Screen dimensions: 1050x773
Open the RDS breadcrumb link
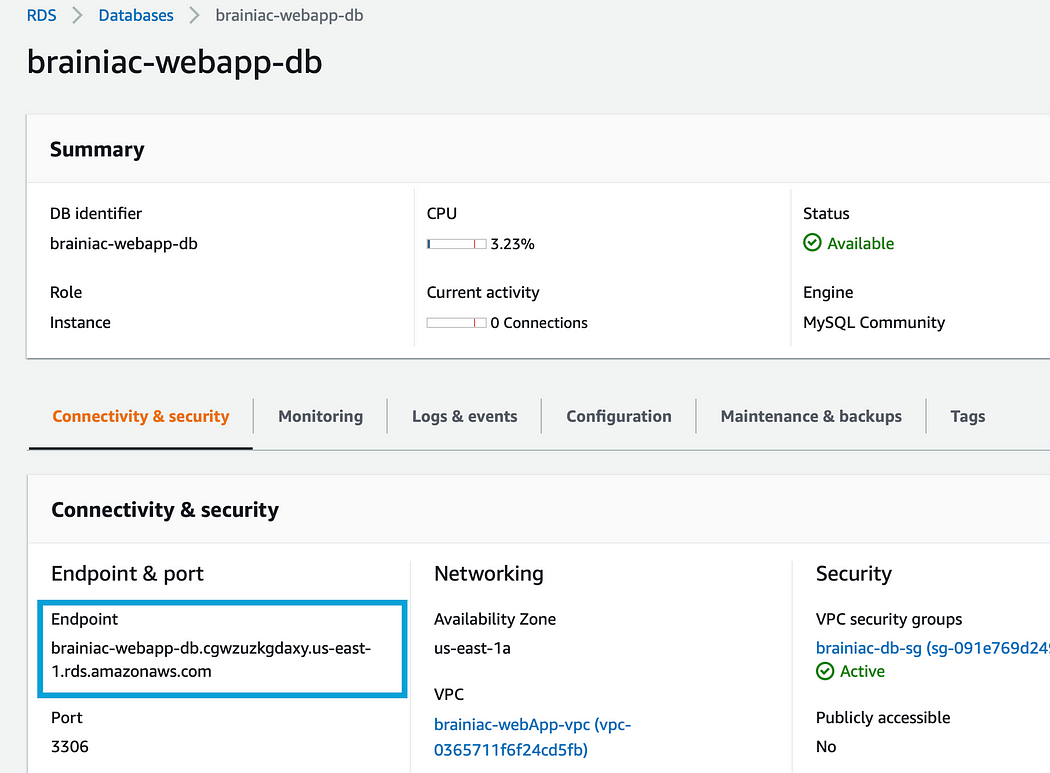point(42,15)
